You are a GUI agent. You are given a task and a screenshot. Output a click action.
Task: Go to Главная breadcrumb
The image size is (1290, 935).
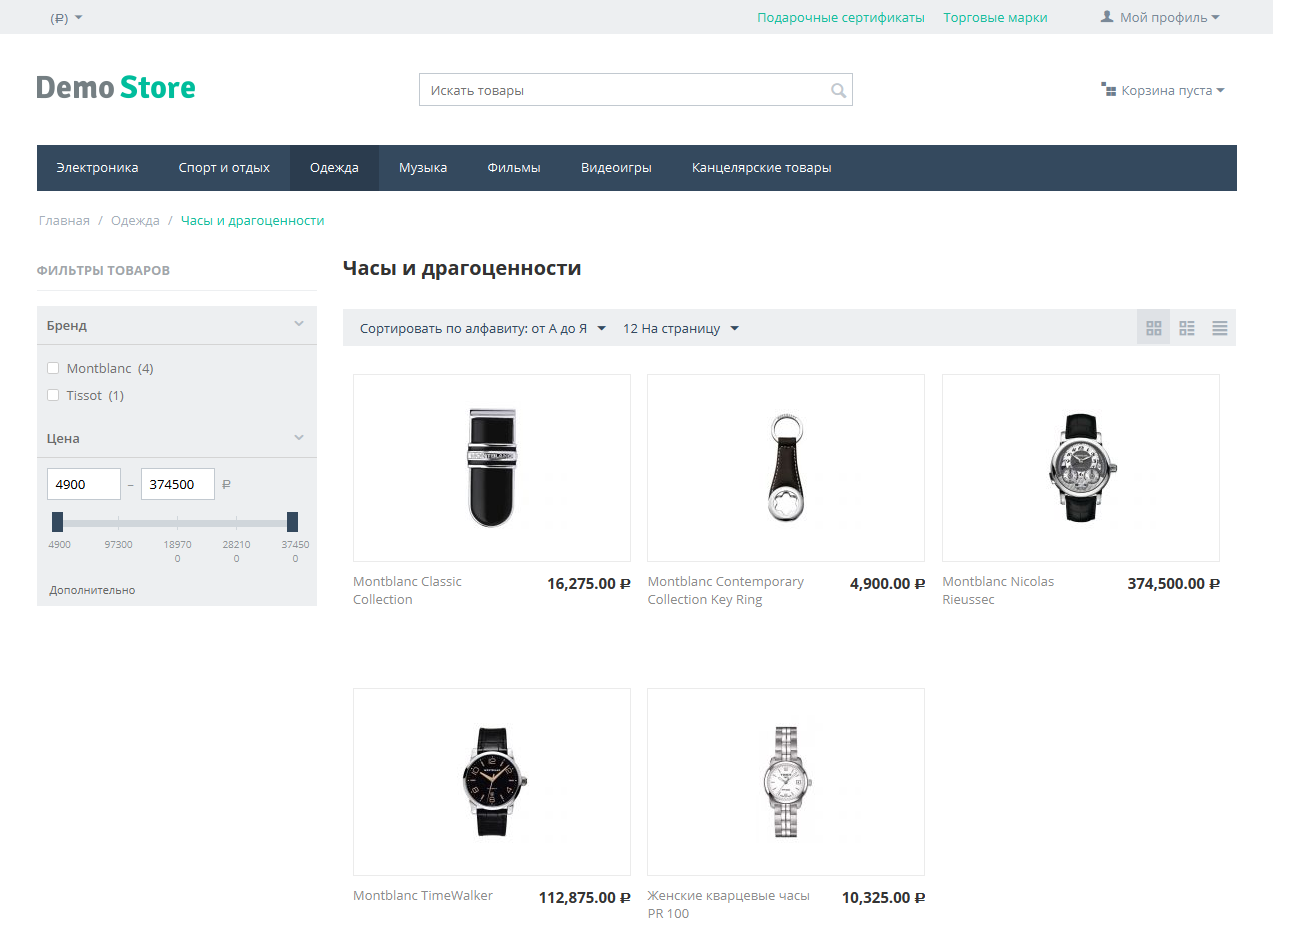(x=64, y=220)
